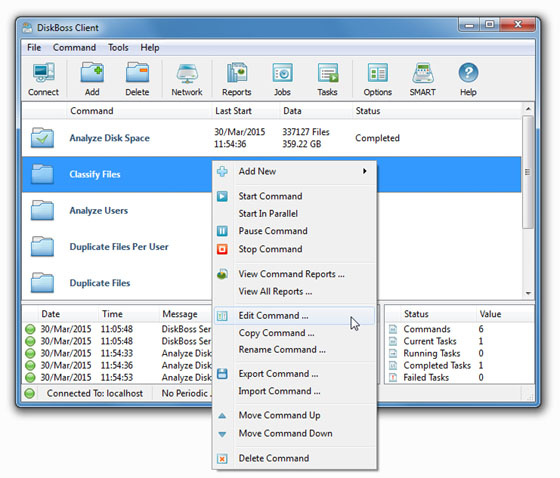Click the Classify Files folder icon
560x478 pixels.
42,174
